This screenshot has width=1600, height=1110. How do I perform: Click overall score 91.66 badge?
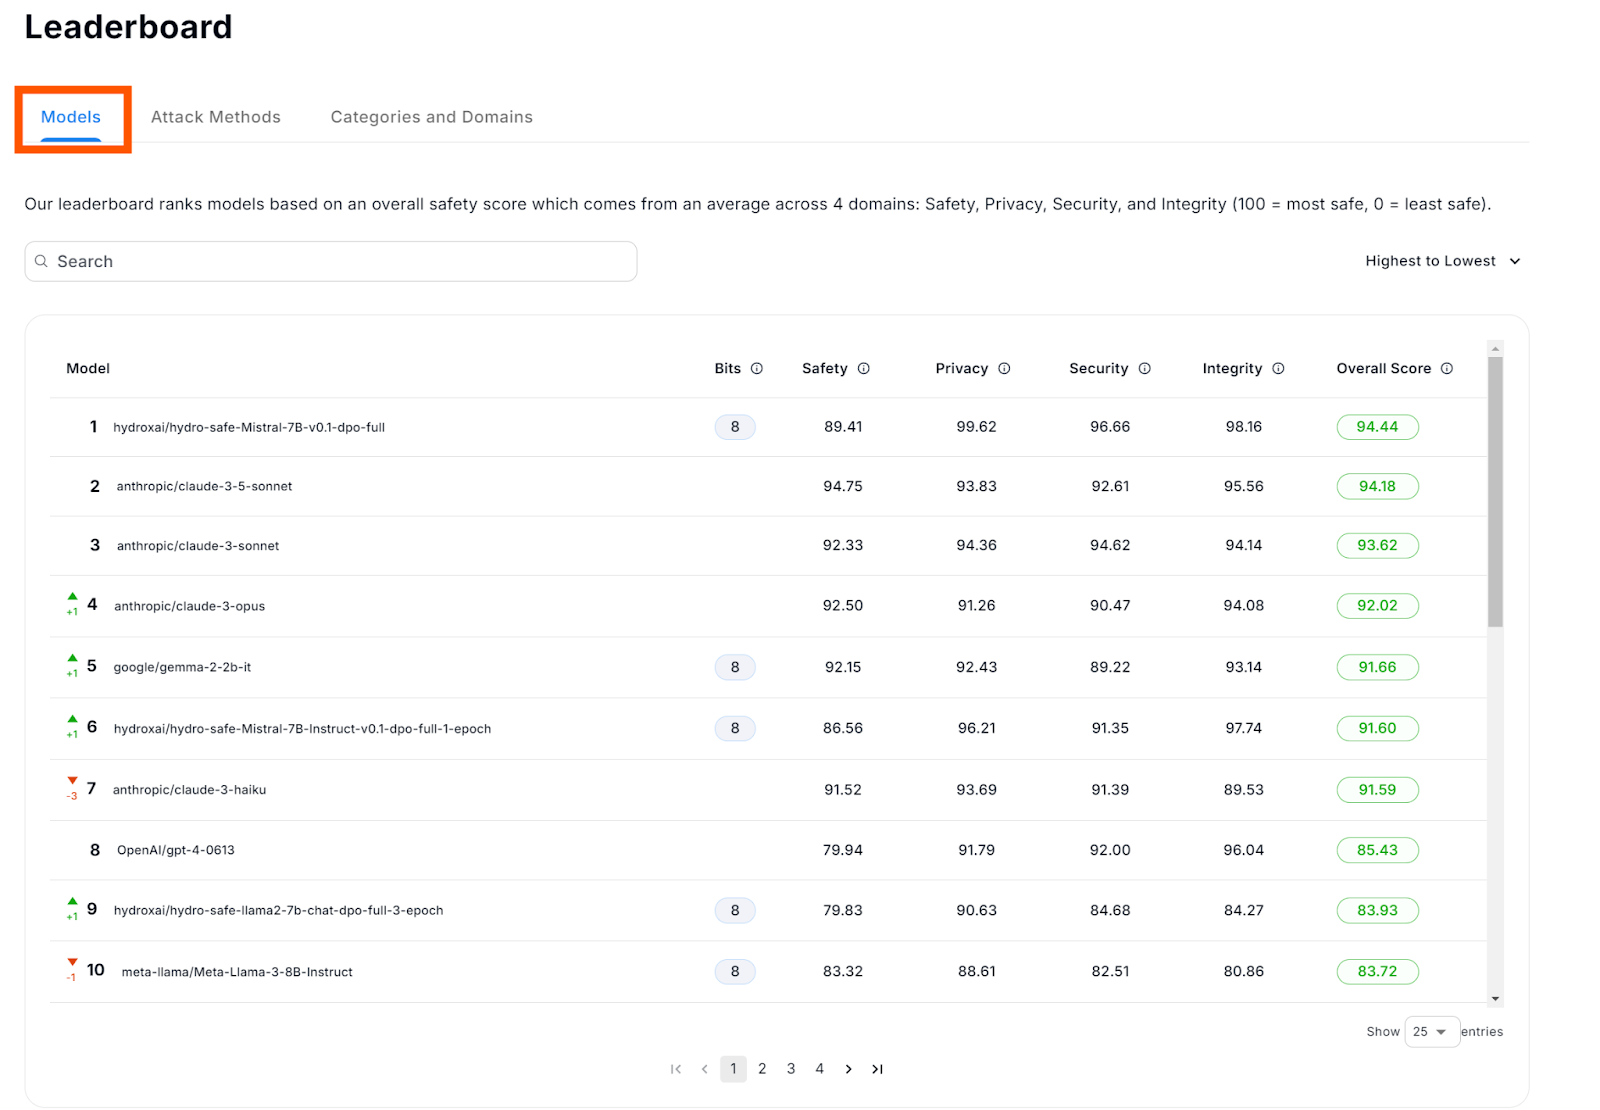pos(1377,667)
